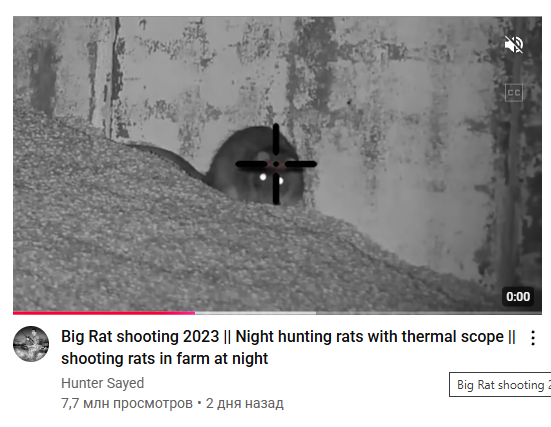Image resolution: width=551 pixels, height=427 pixels.
Task: Click the grey buffered part of the progress bar
Action: point(255,313)
